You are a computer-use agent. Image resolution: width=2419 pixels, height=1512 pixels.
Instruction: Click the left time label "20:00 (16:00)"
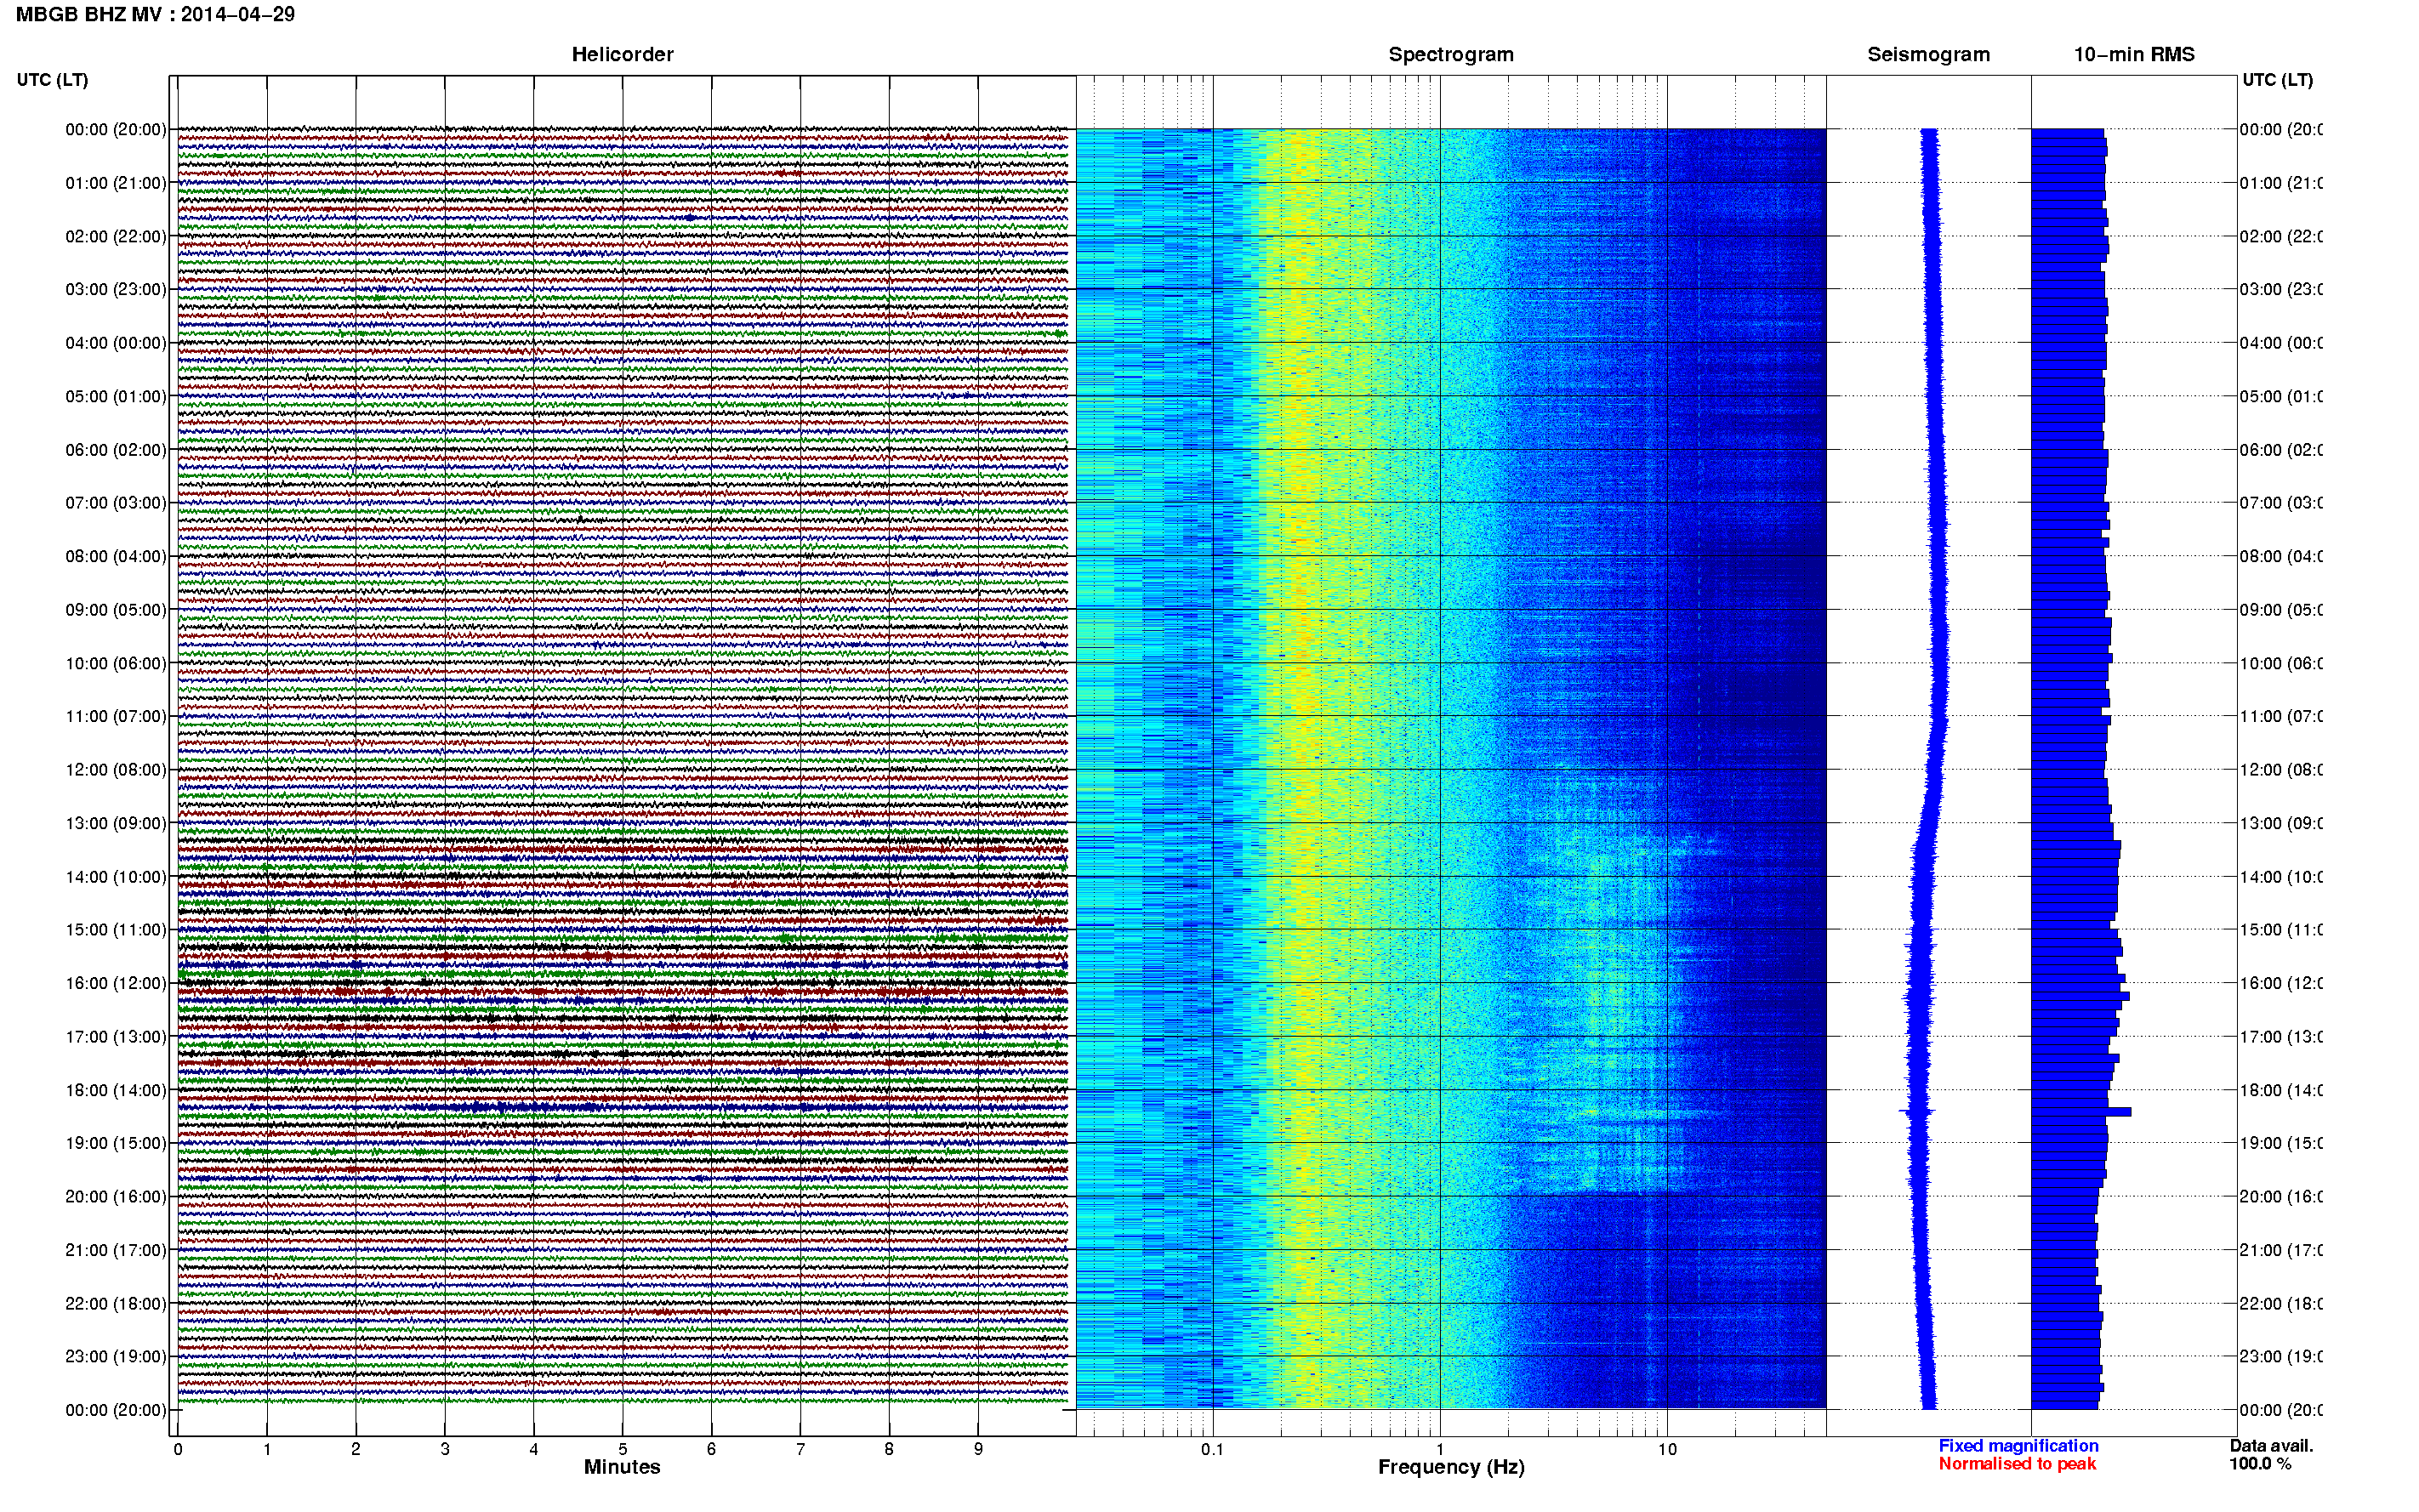click(116, 1197)
